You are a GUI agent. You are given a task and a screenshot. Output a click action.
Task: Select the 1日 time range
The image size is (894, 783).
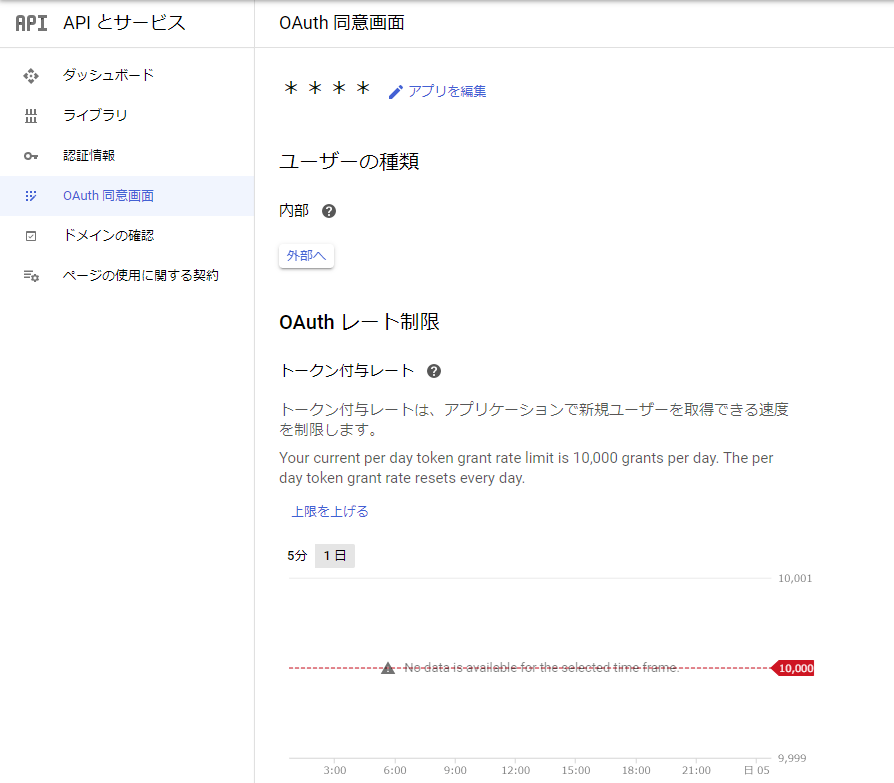[x=334, y=555]
